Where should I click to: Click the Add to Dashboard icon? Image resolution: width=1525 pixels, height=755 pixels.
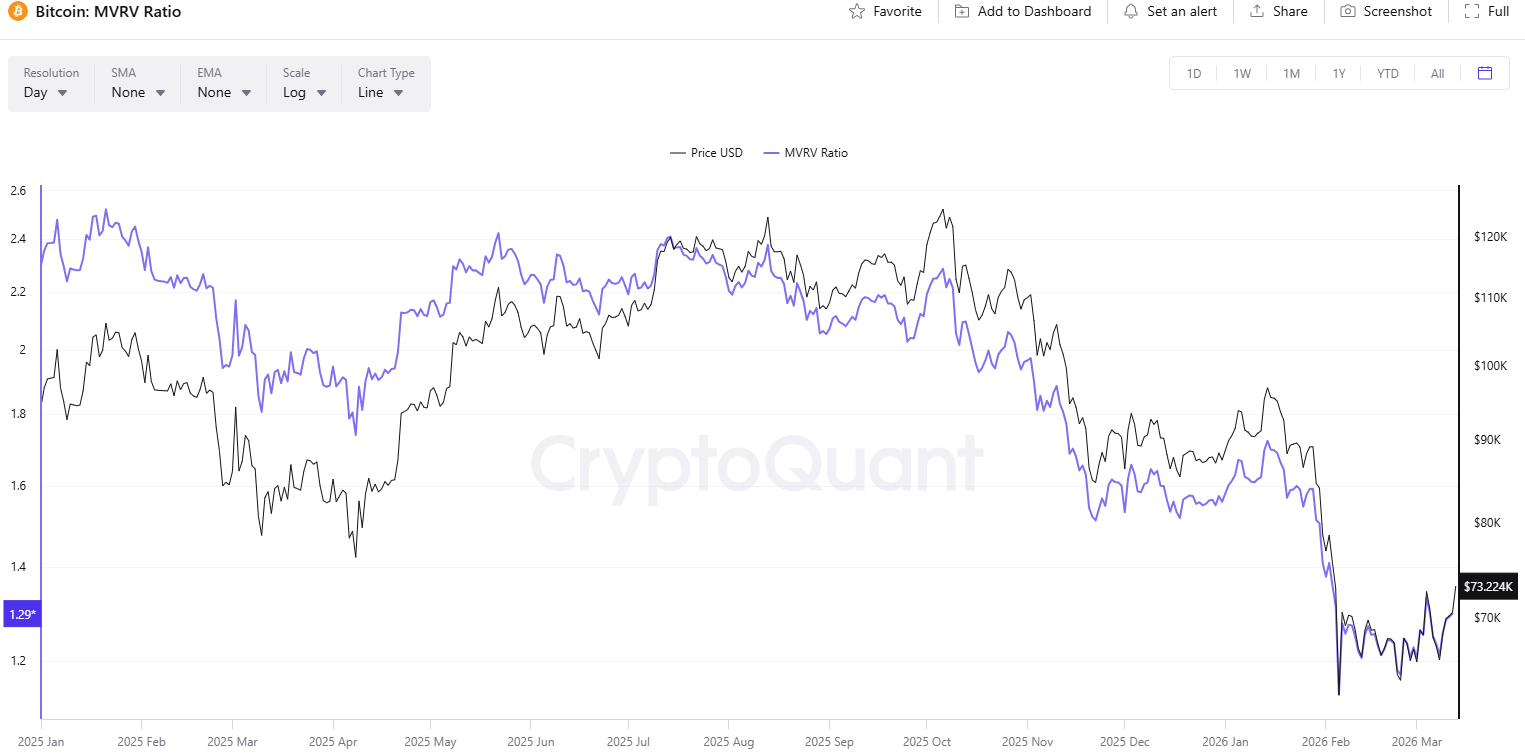tap(961, 11)
